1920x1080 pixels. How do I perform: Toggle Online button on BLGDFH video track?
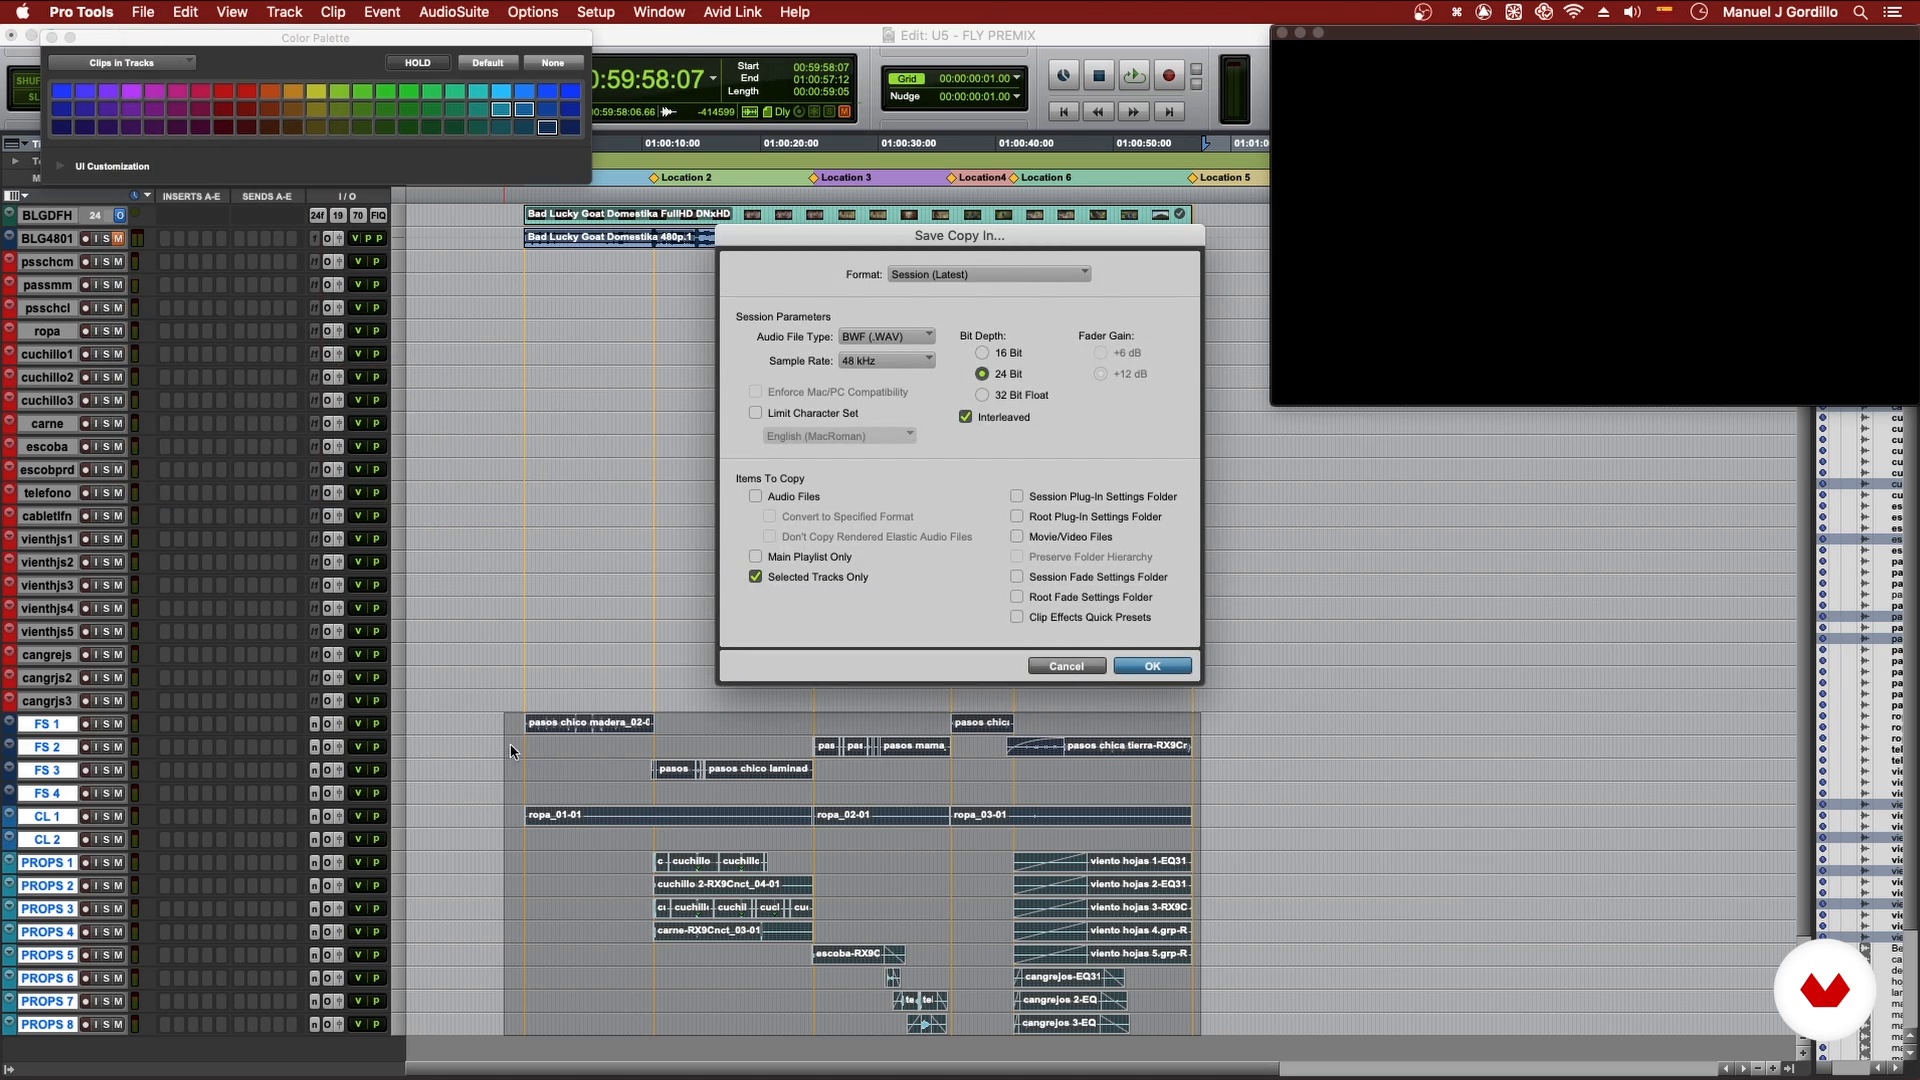120,215
